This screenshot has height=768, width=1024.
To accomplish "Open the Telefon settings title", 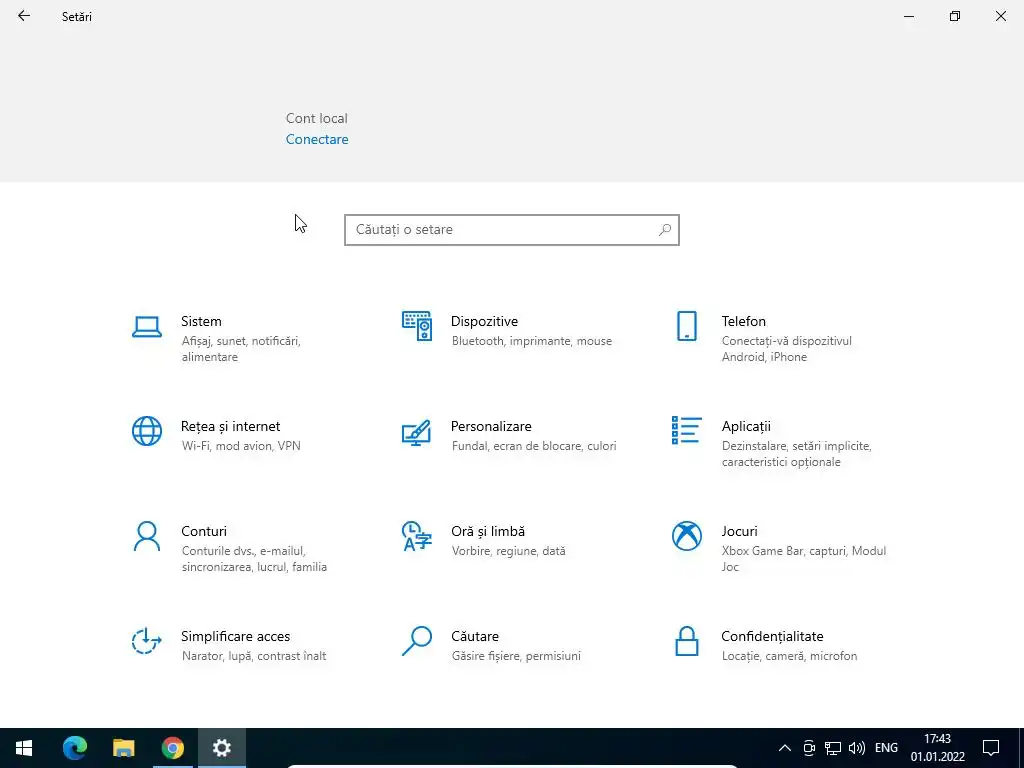I will point(743,321).
